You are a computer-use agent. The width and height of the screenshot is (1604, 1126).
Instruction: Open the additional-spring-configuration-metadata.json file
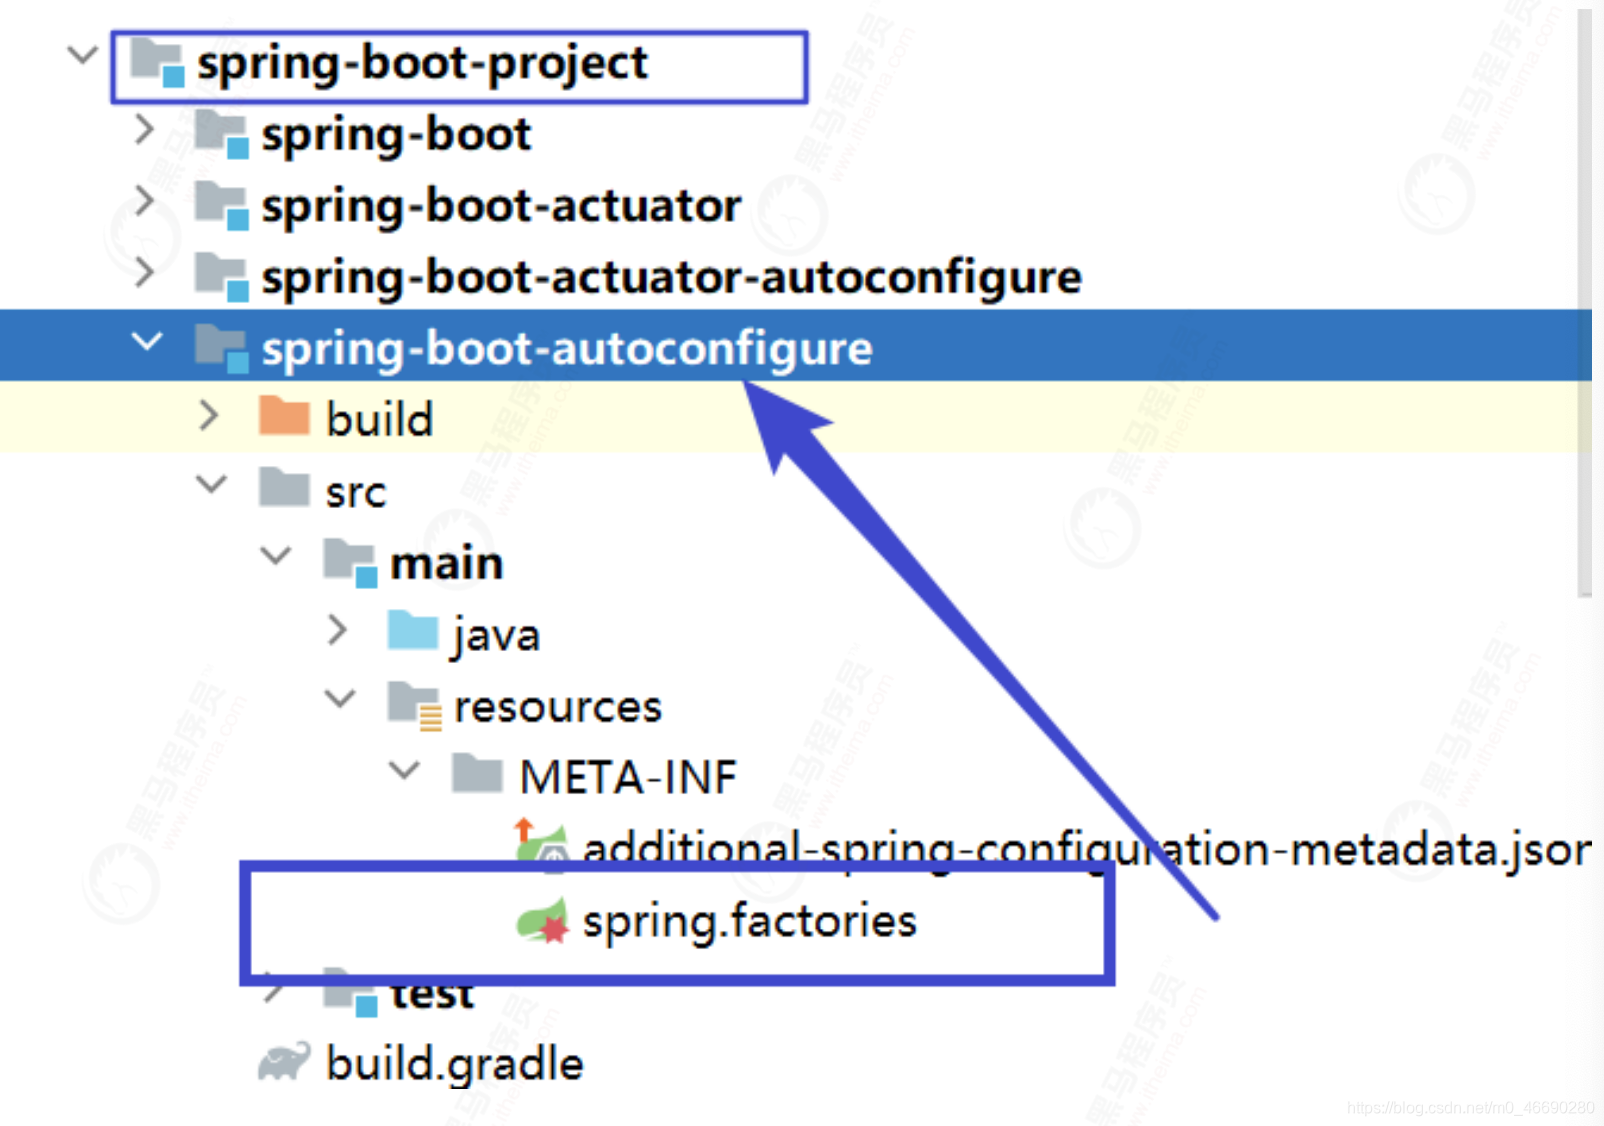(1086, 850)
